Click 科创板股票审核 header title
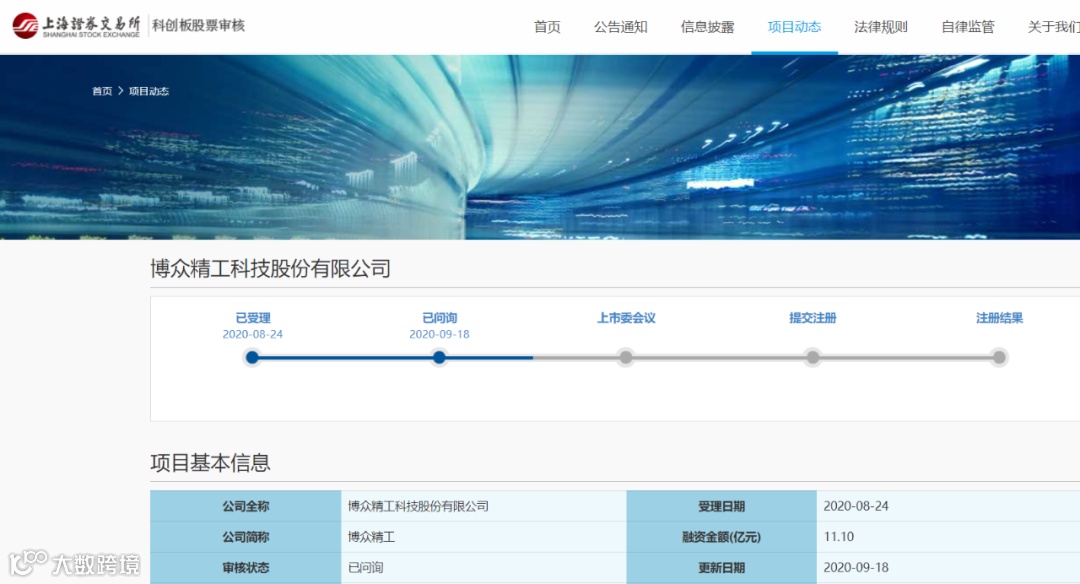Image resolution: width=1080 pixels, height=584 pixels. click(x=198, y=25)
